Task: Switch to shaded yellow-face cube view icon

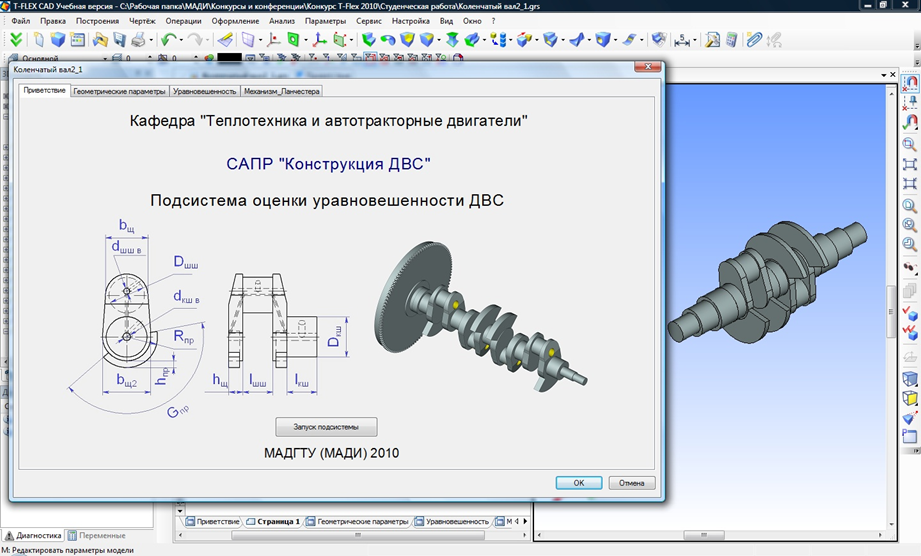Action: click(909, 398)
